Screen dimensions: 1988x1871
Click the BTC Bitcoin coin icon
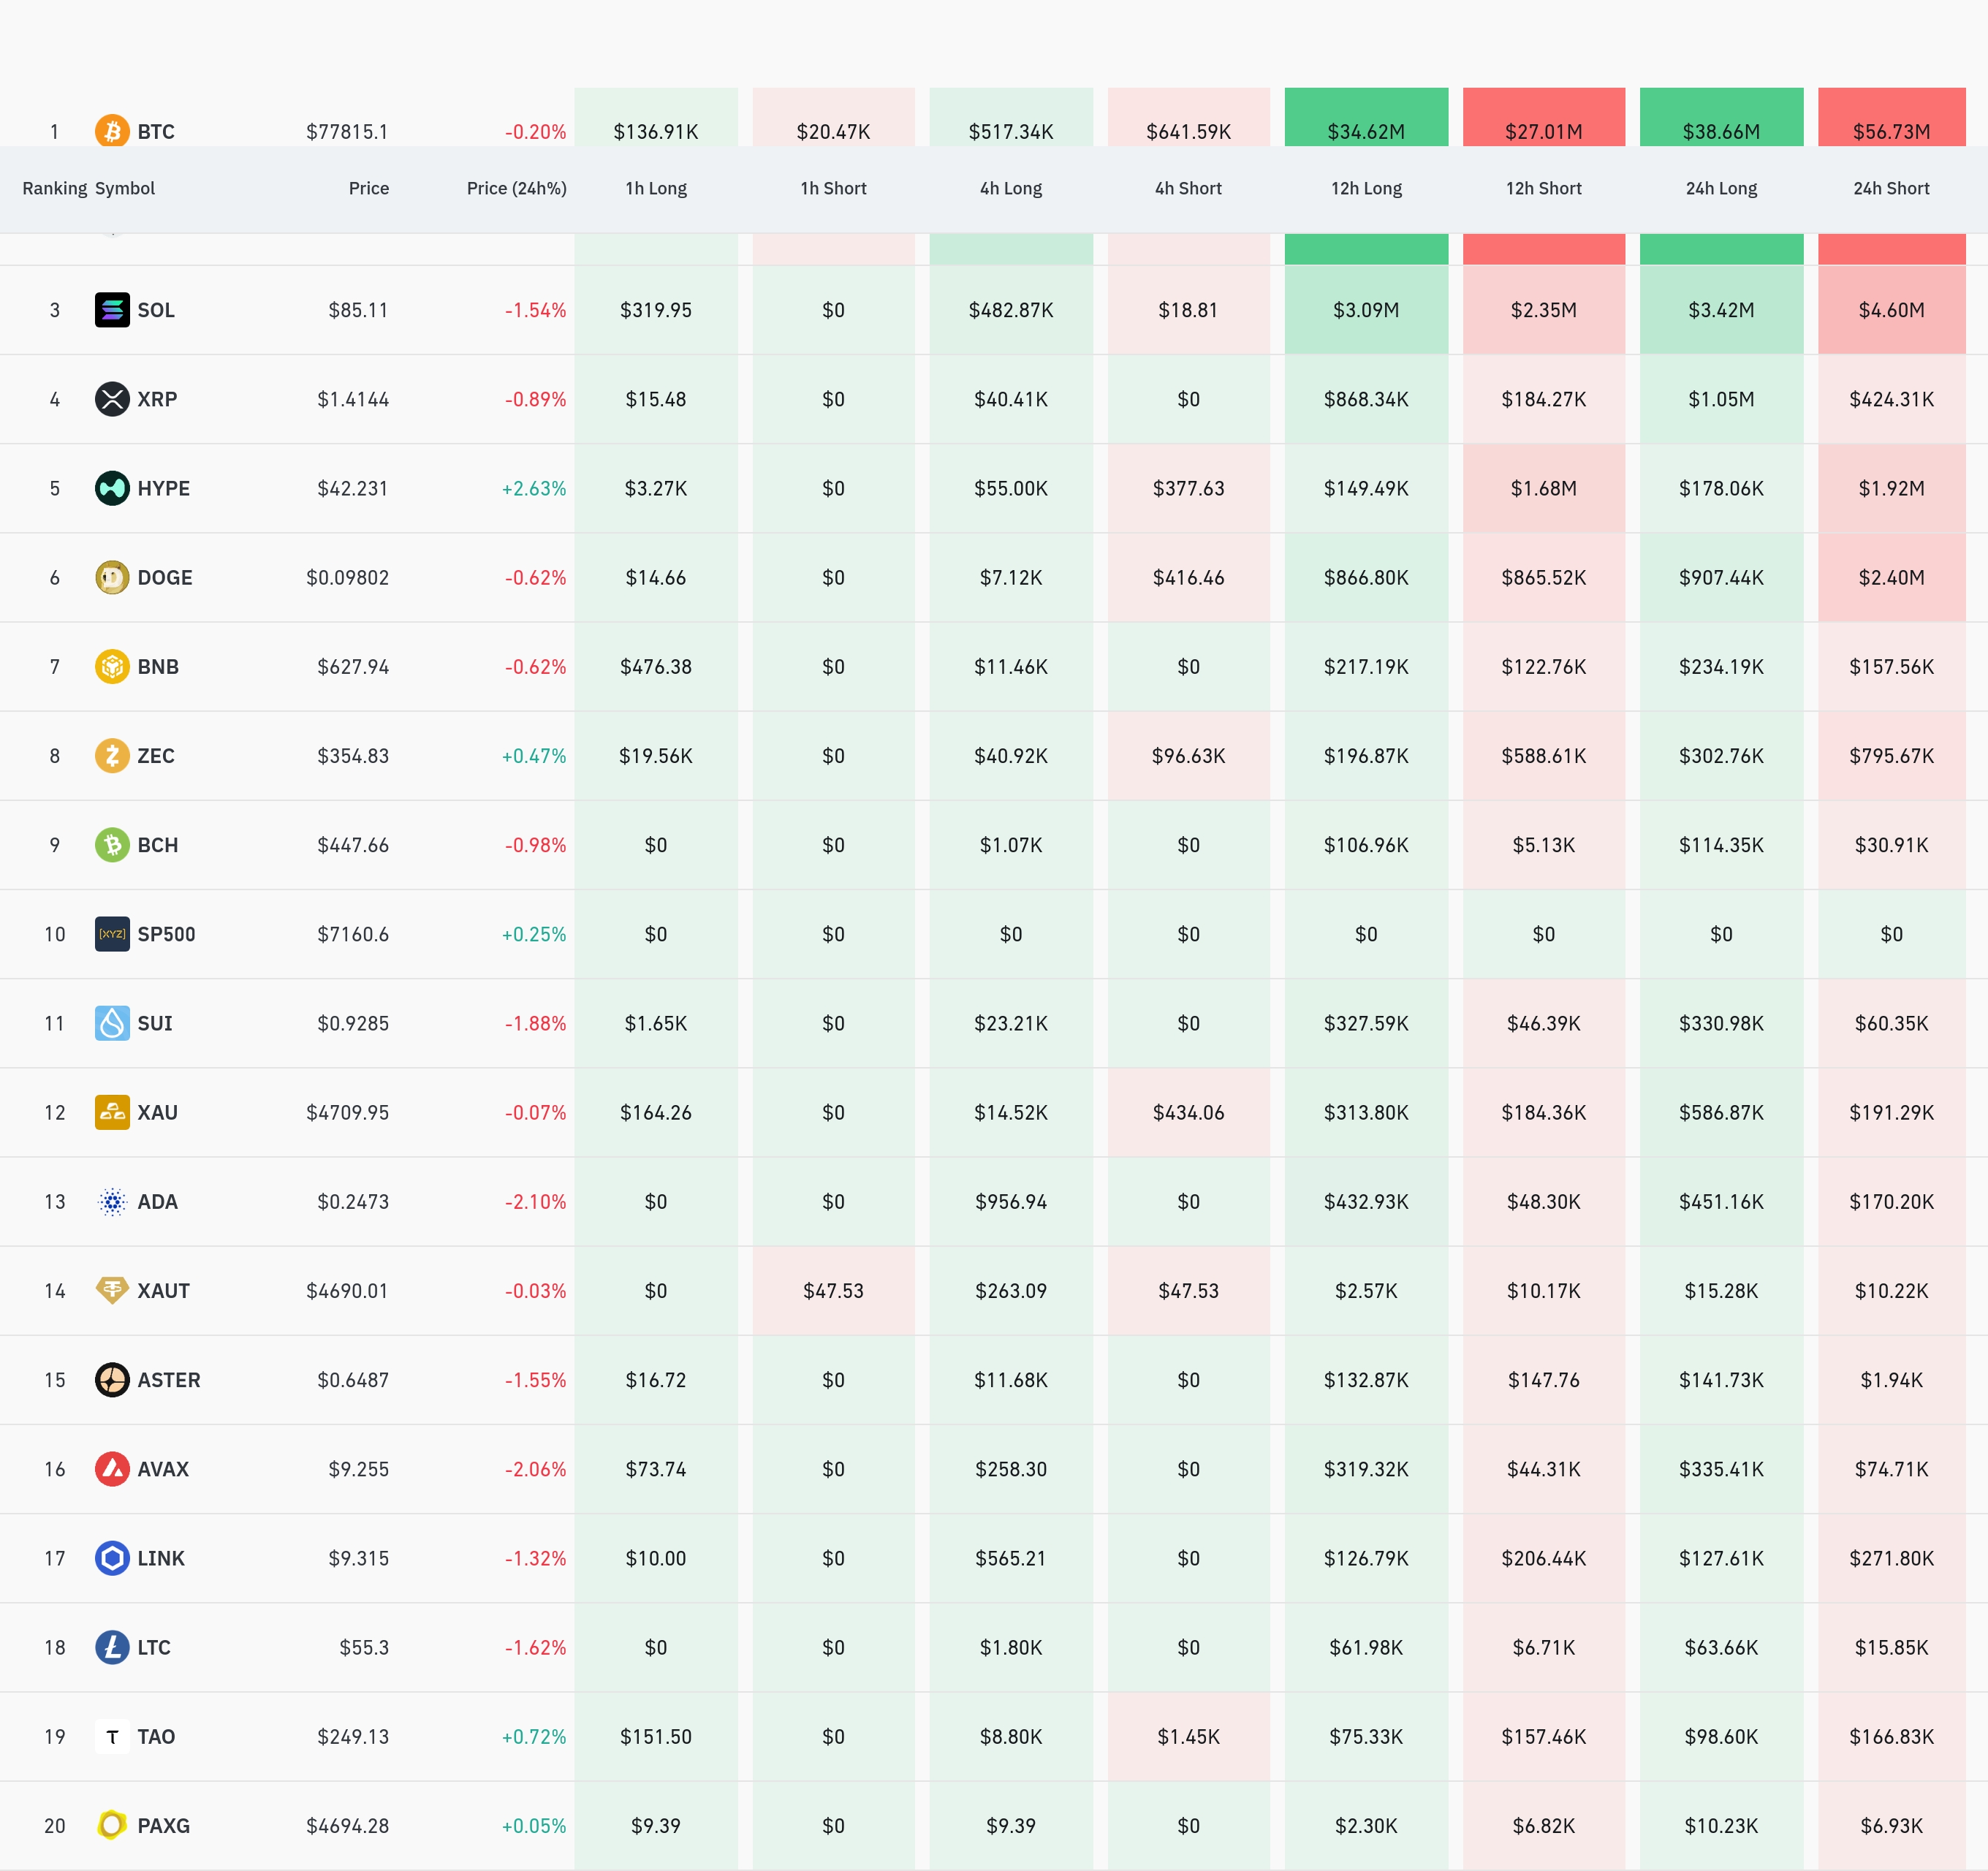(112, 131)
